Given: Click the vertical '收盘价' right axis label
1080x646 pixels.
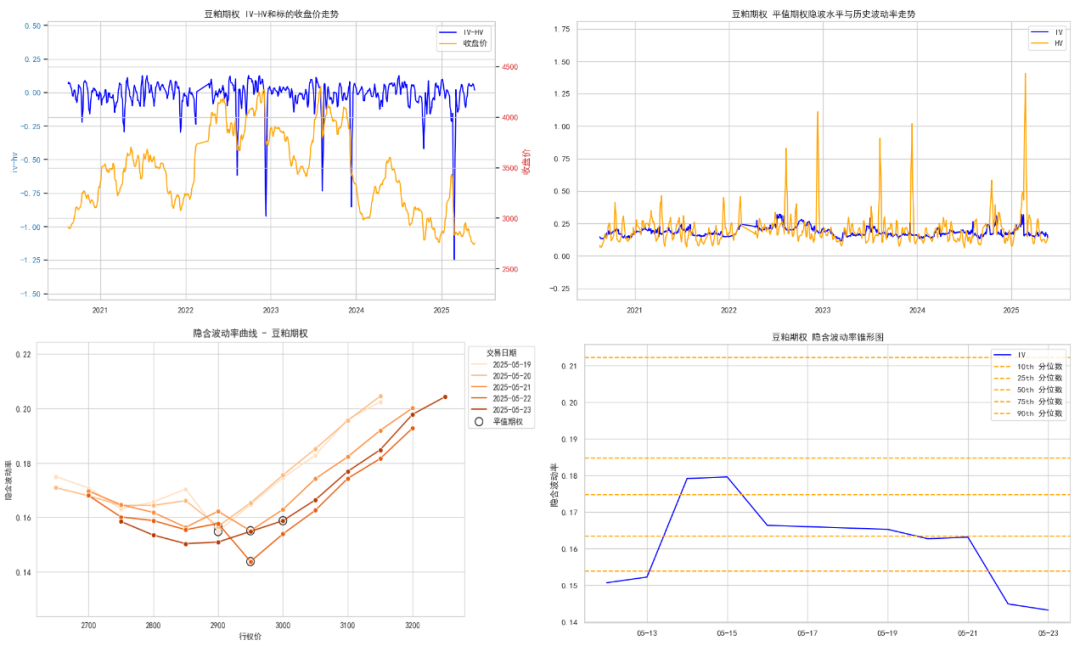Looking at the screenshot, I should click(x=526, y=162).
